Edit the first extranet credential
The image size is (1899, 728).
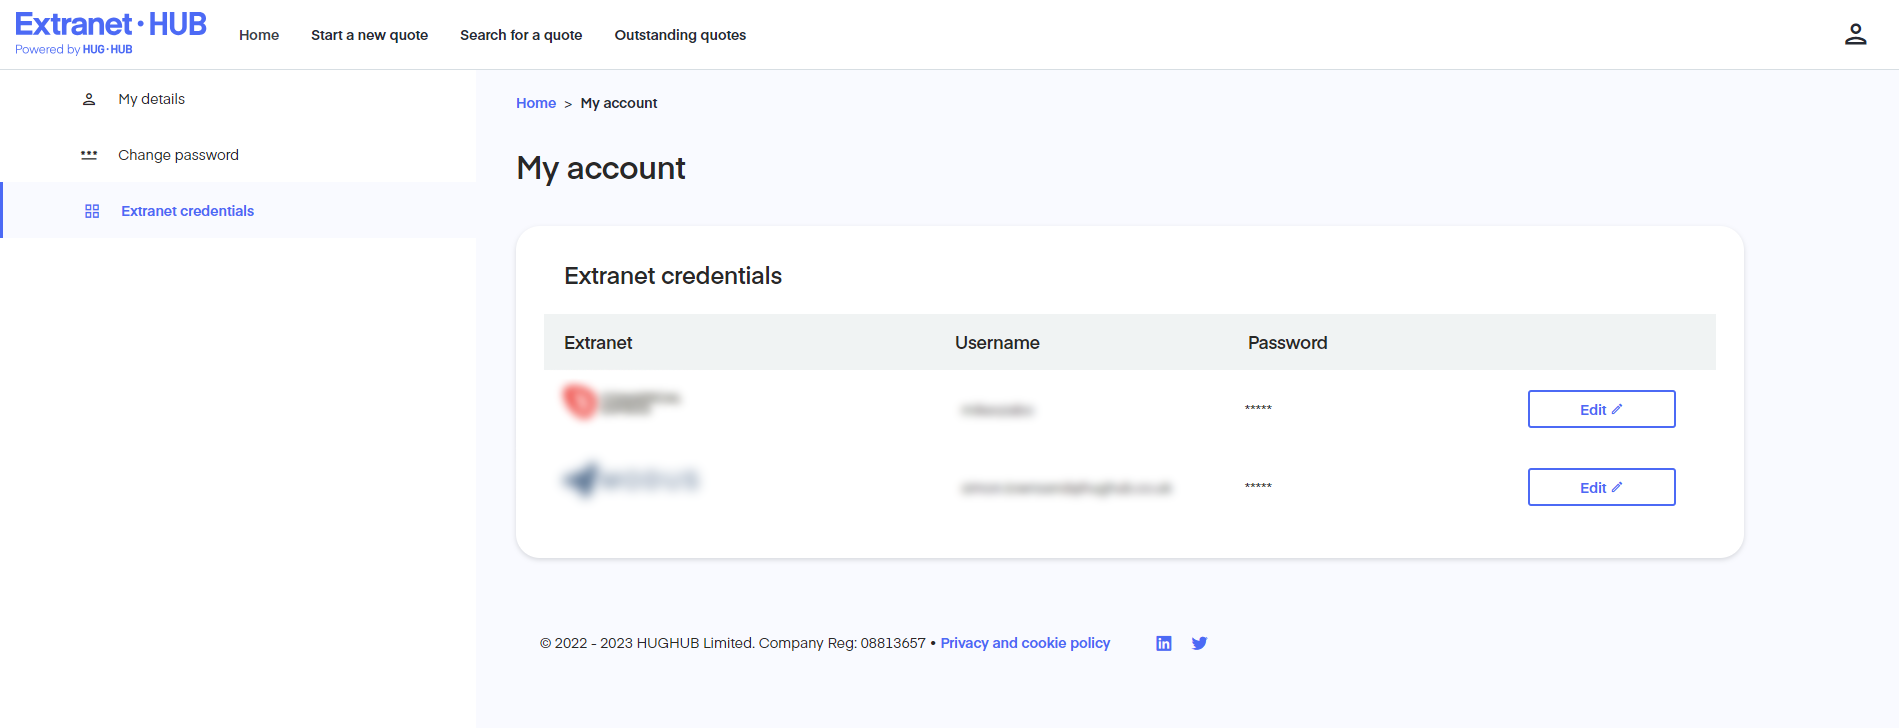[x=1601, y=408]
